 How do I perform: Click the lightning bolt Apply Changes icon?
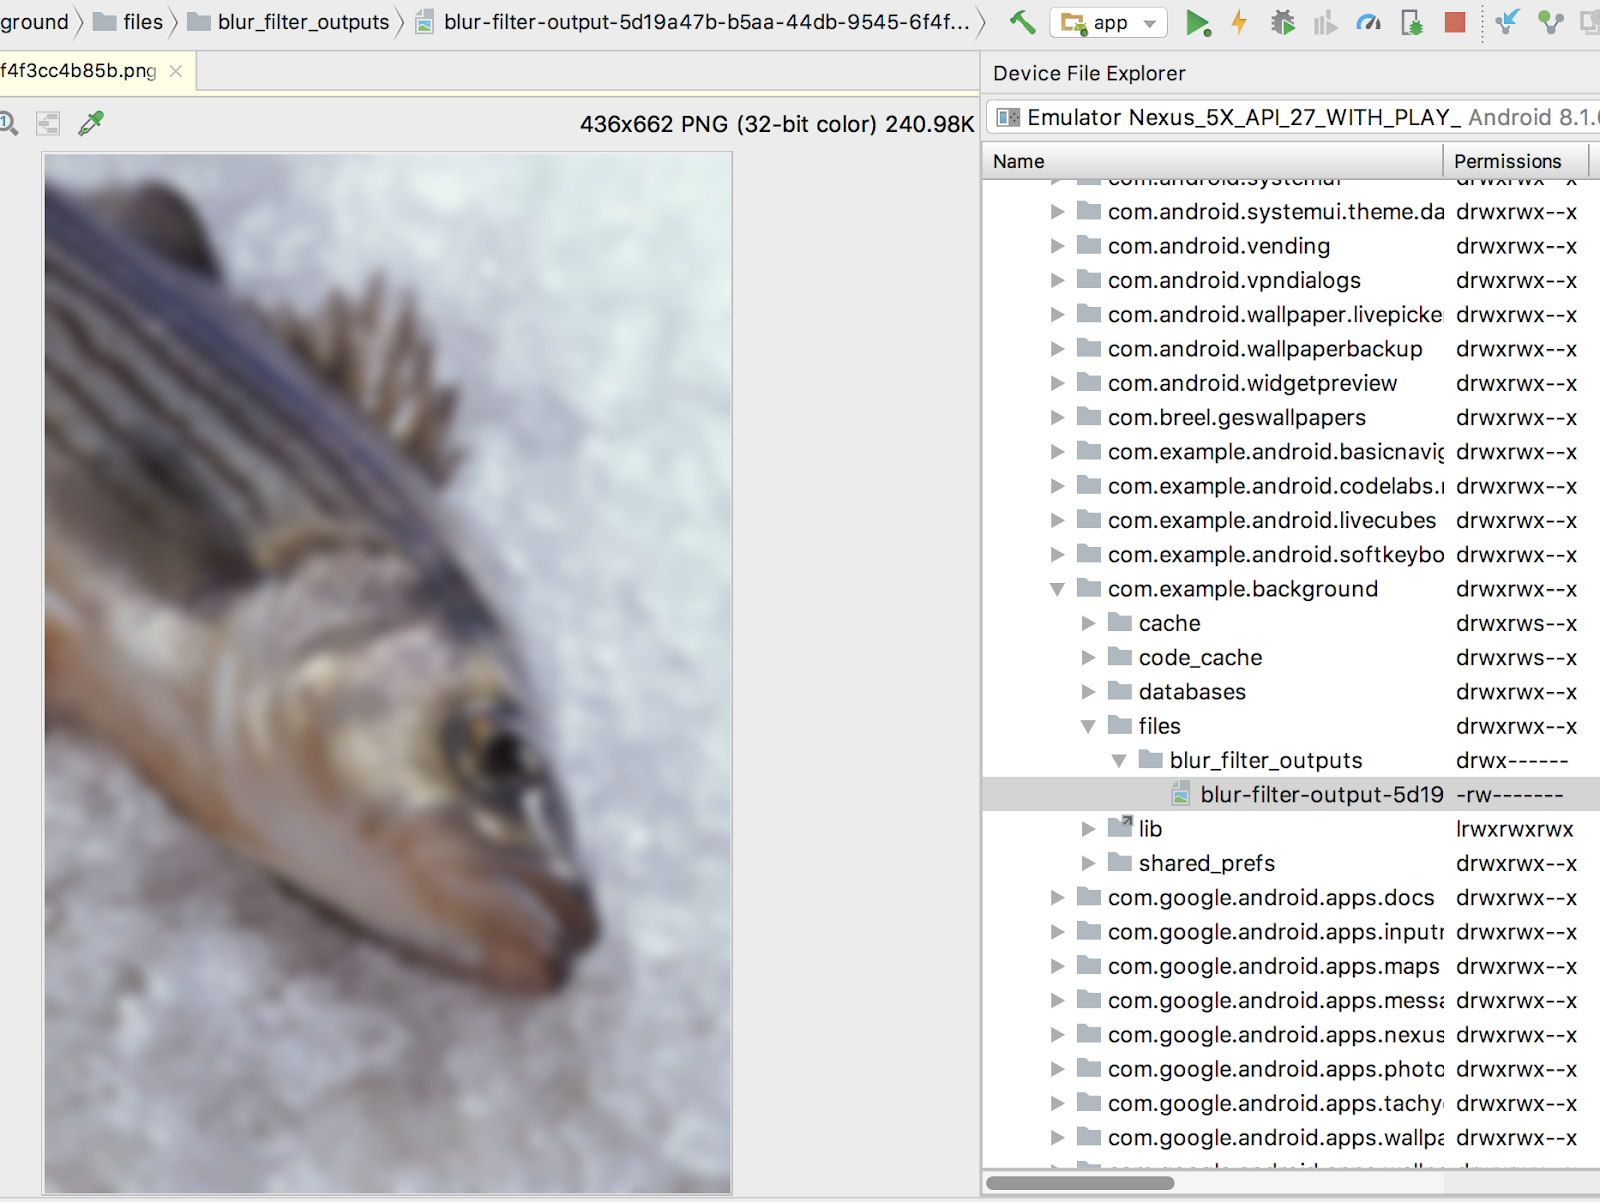pyautogui.click(x=1239, y=22)
